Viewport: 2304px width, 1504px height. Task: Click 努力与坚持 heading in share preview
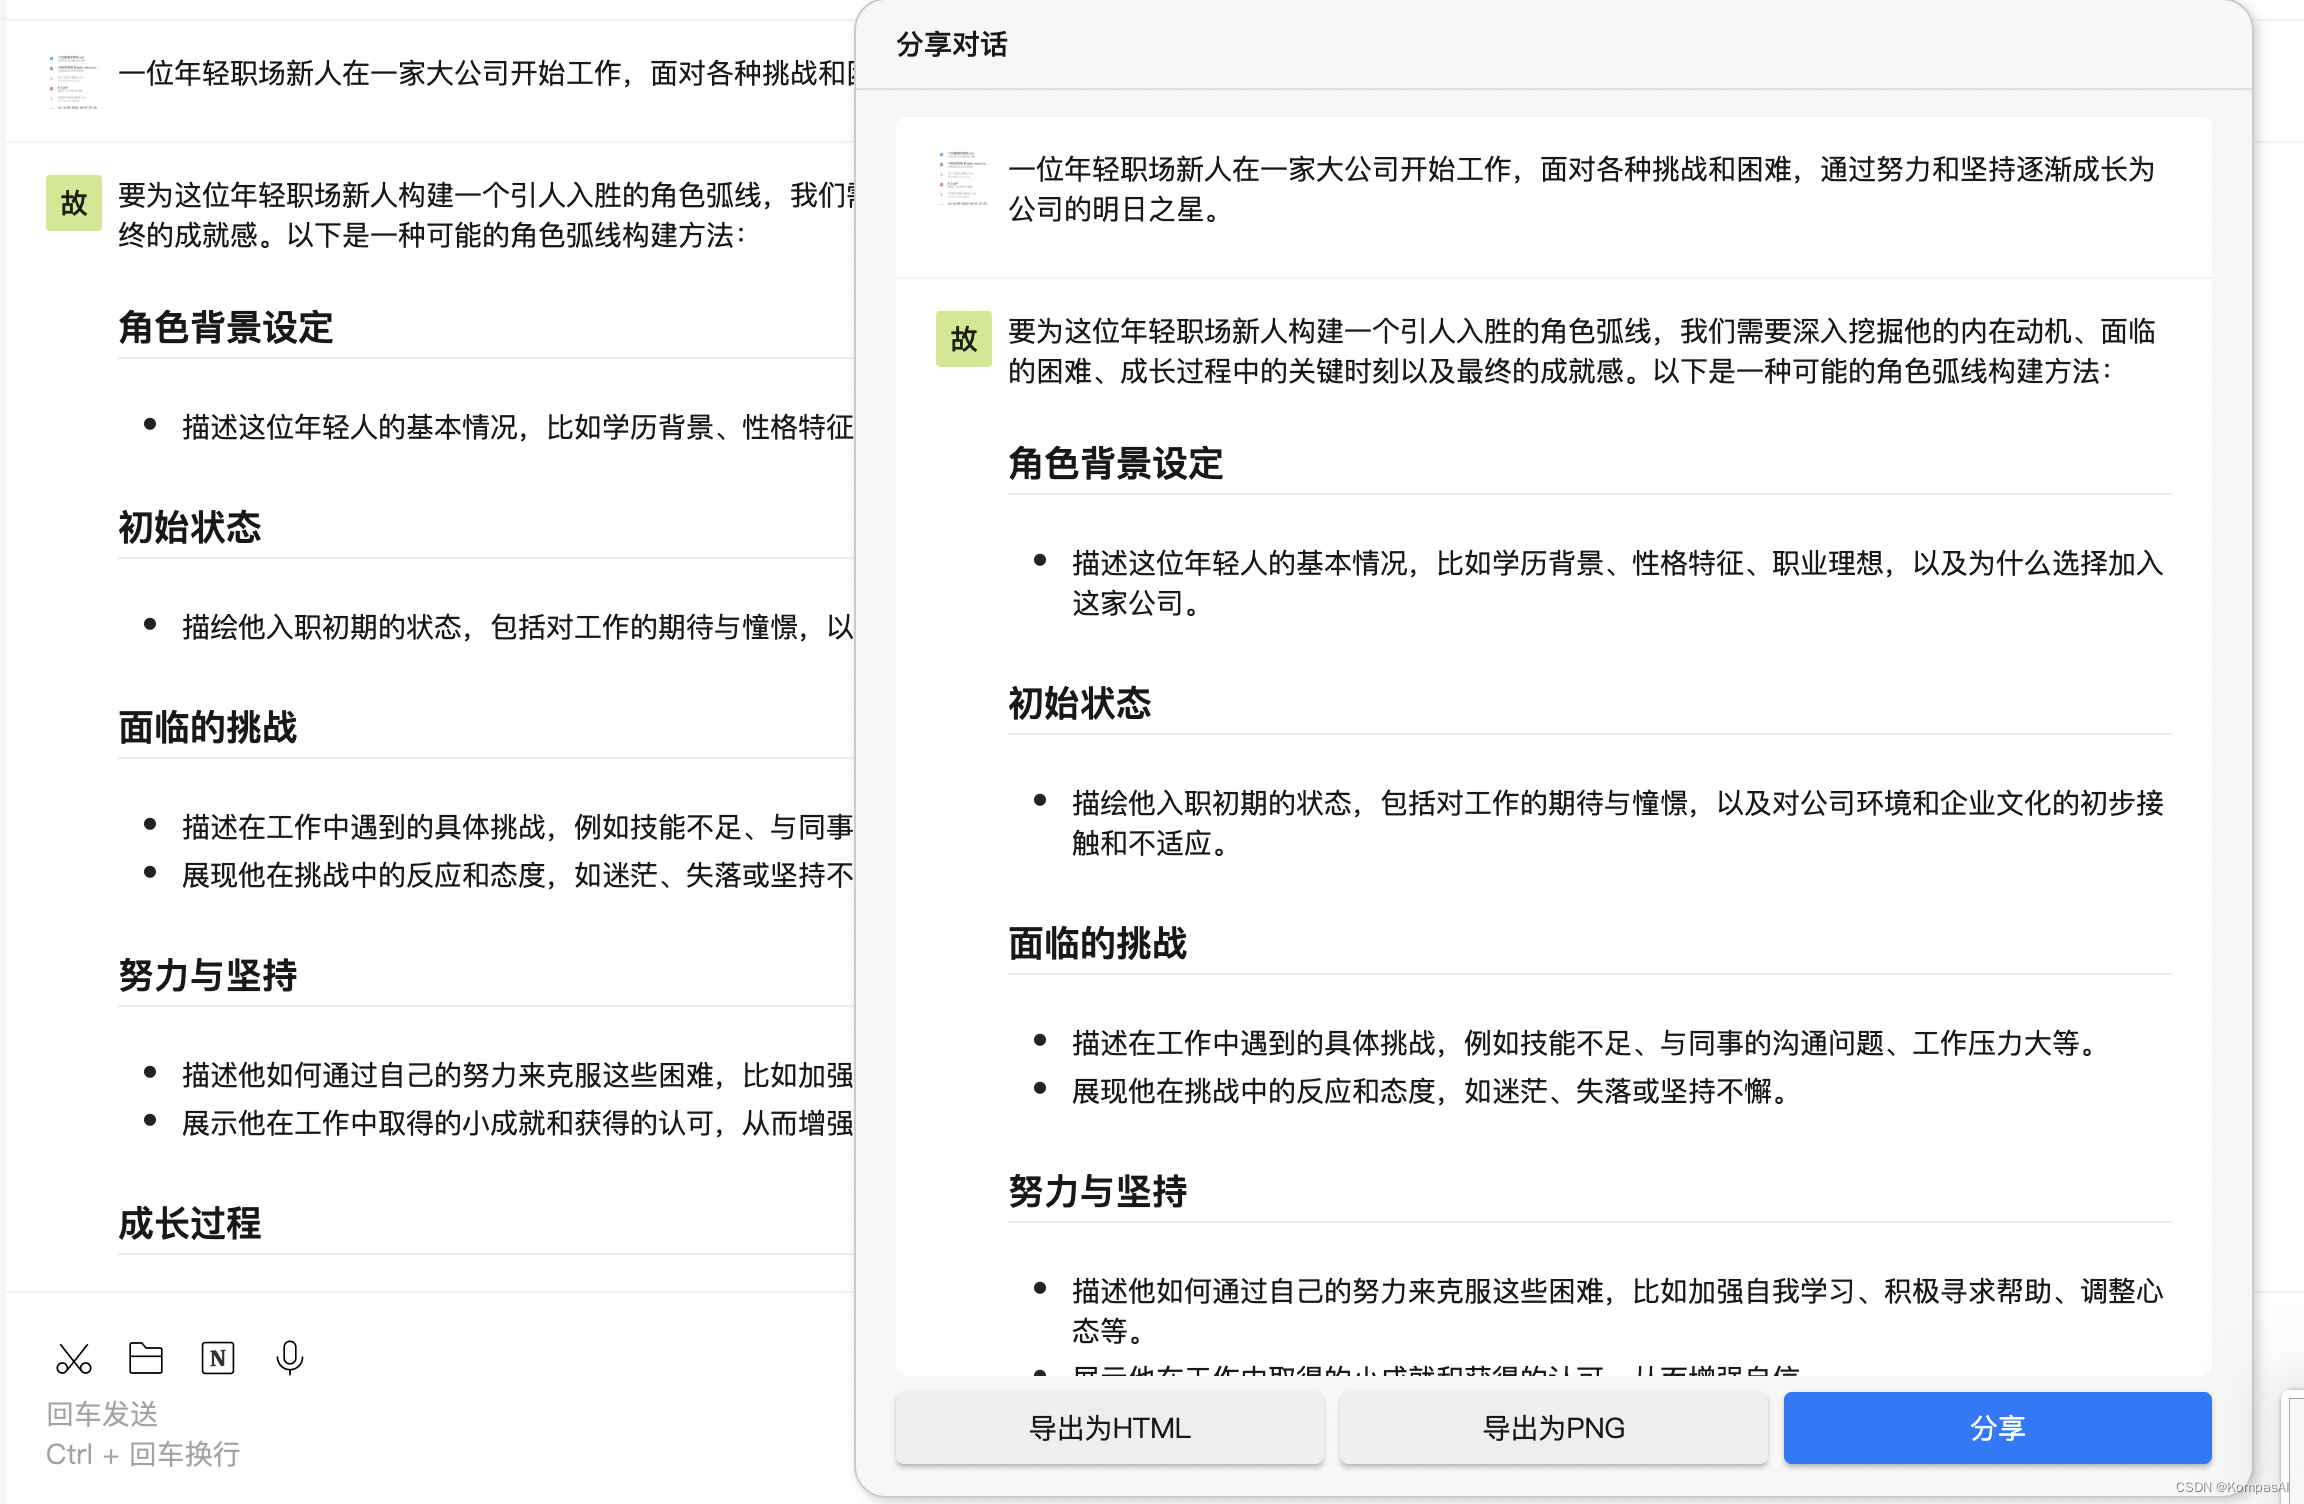(x=1098, y=1192)
